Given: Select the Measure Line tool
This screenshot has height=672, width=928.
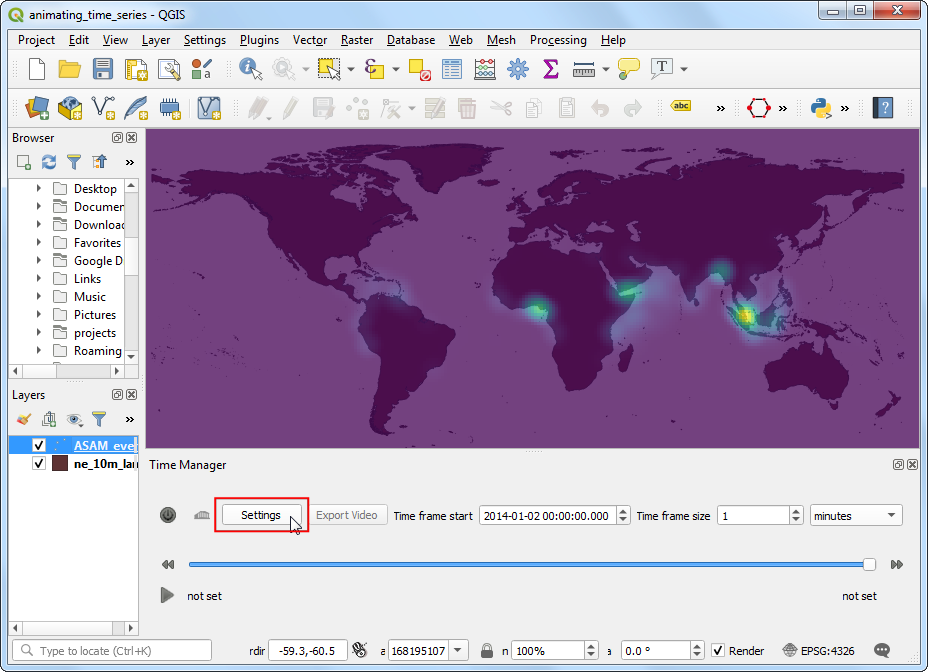Looking at the screenshot, I should (582, 68).
